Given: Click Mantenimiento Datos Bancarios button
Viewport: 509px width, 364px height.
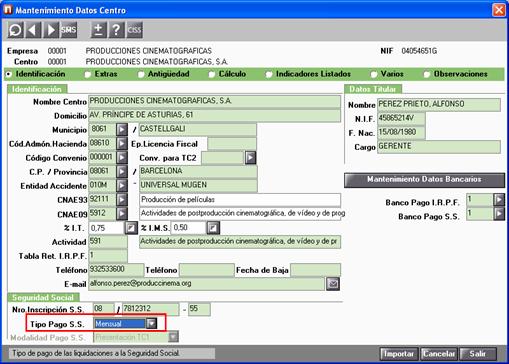Looking at the screenshot, I should [x=424, y=180].
